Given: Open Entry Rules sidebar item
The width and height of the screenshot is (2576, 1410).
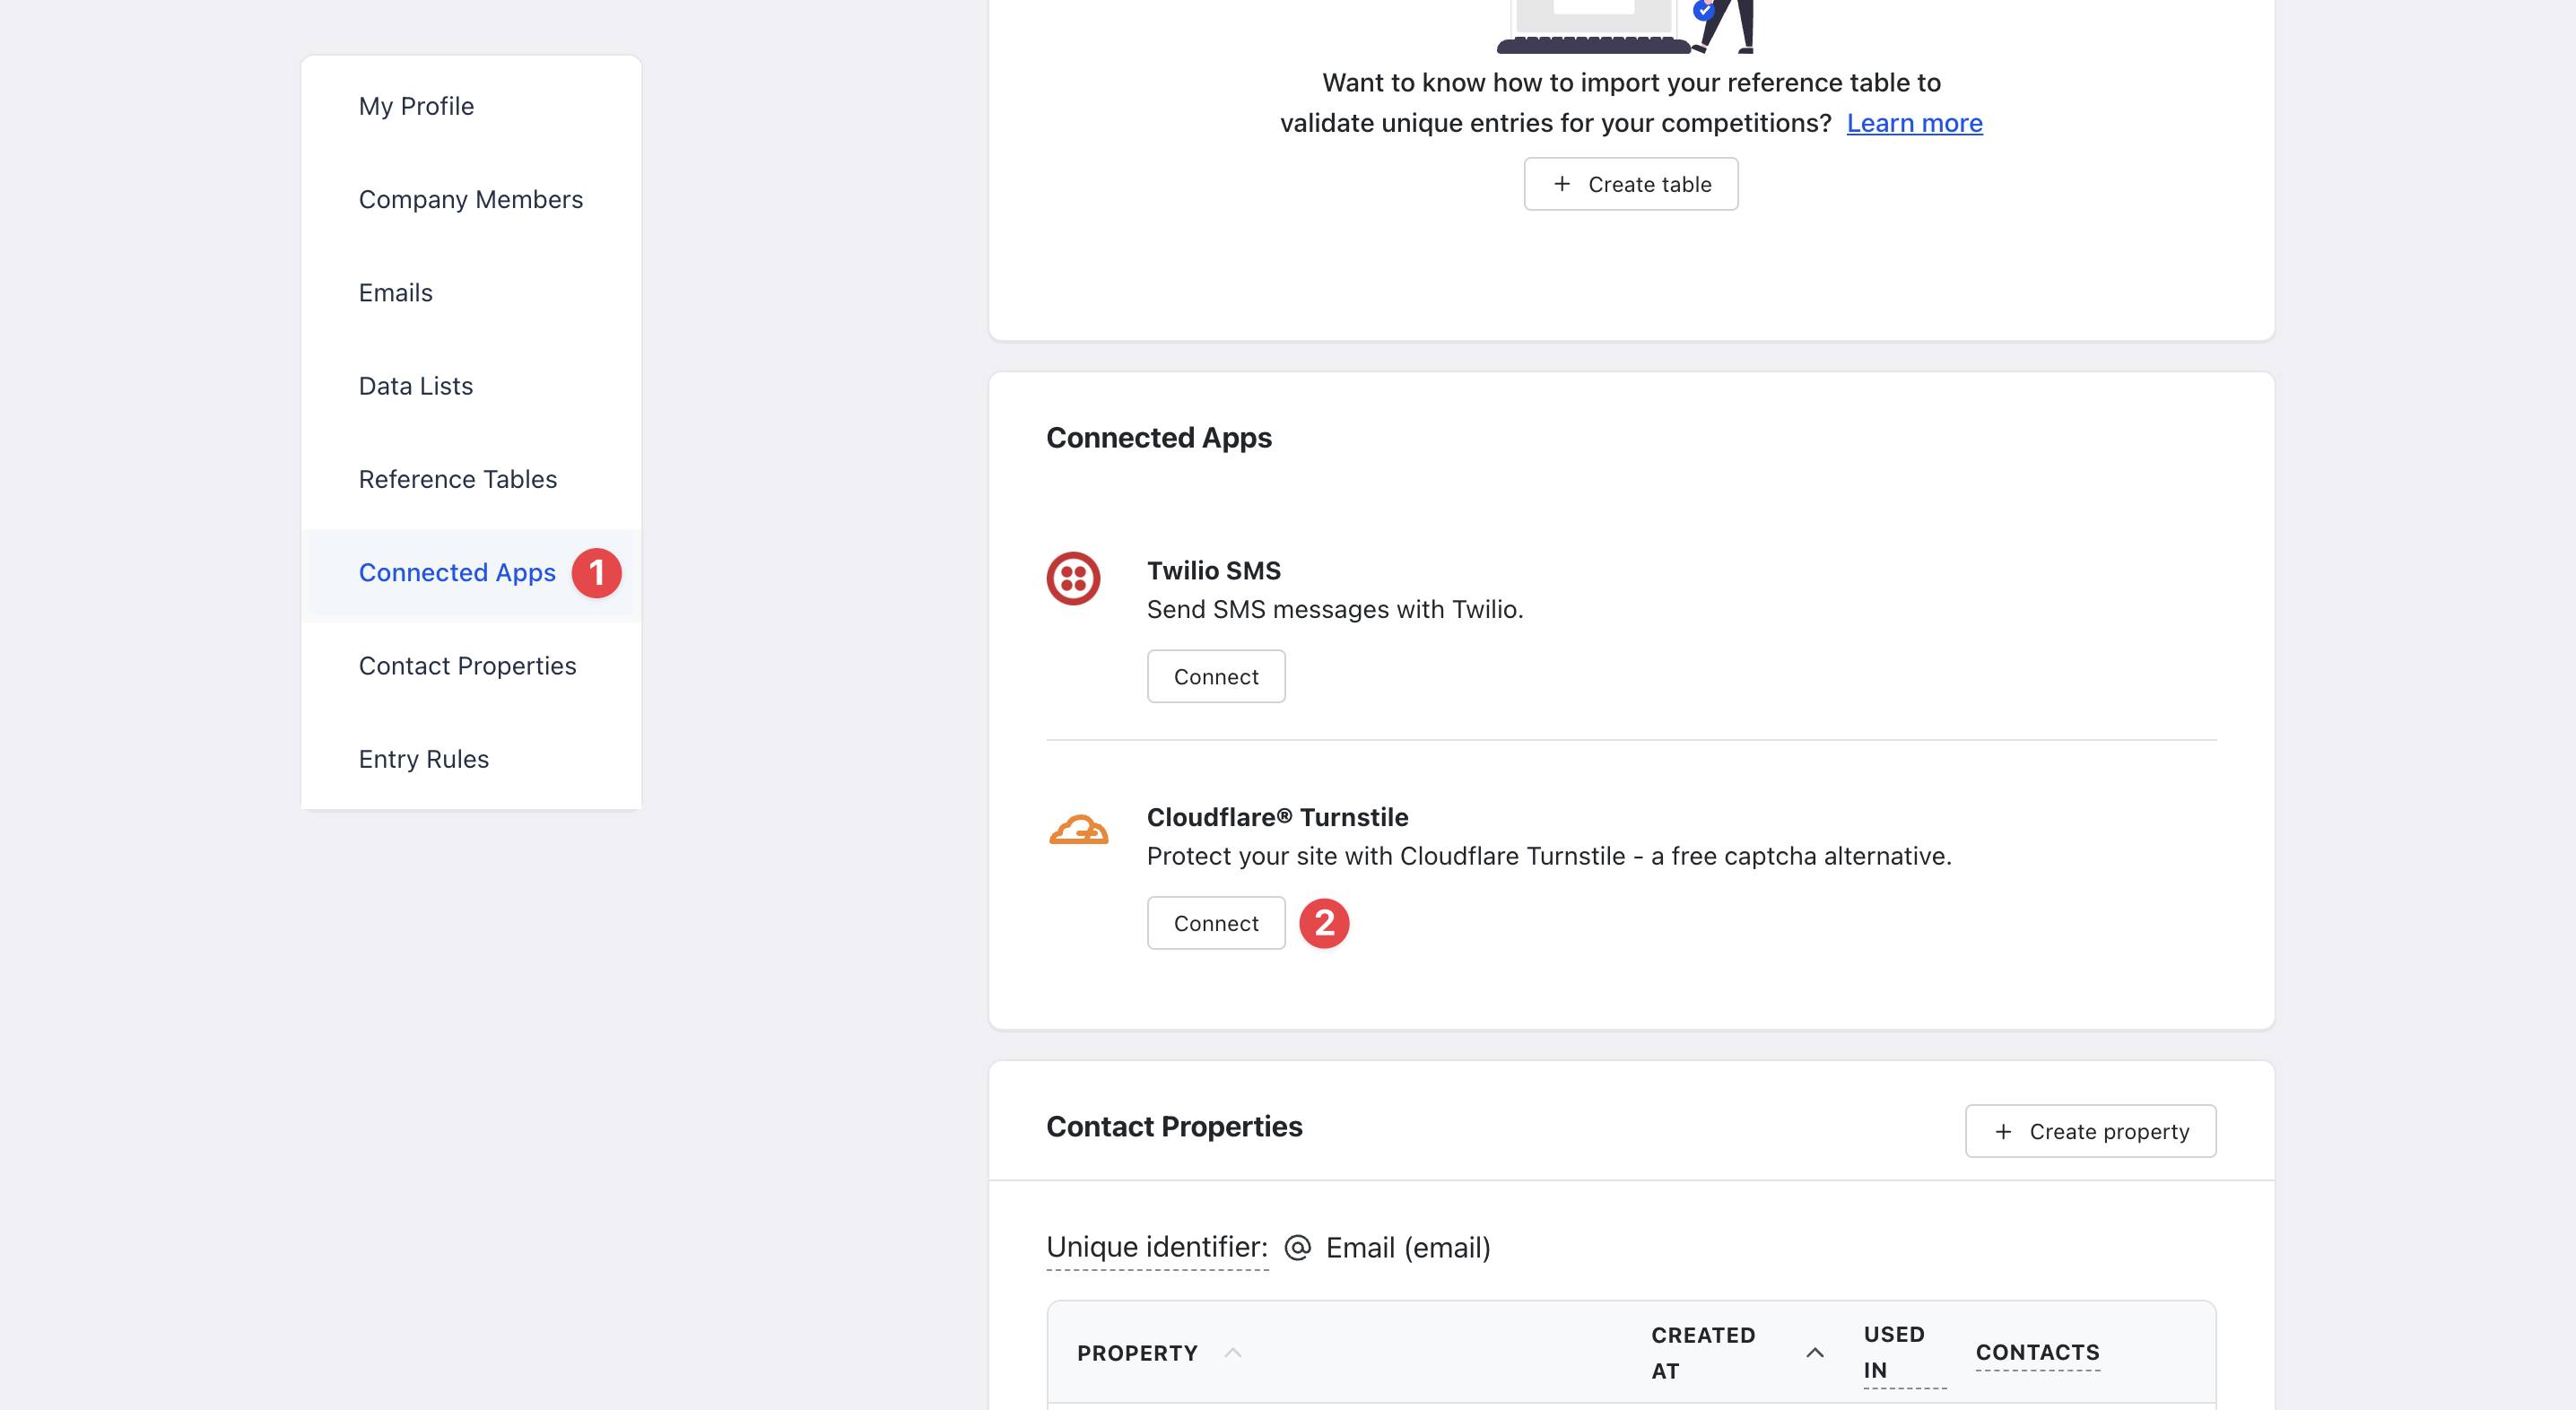Looking at the screenshot, I should (x=423, y=759).
